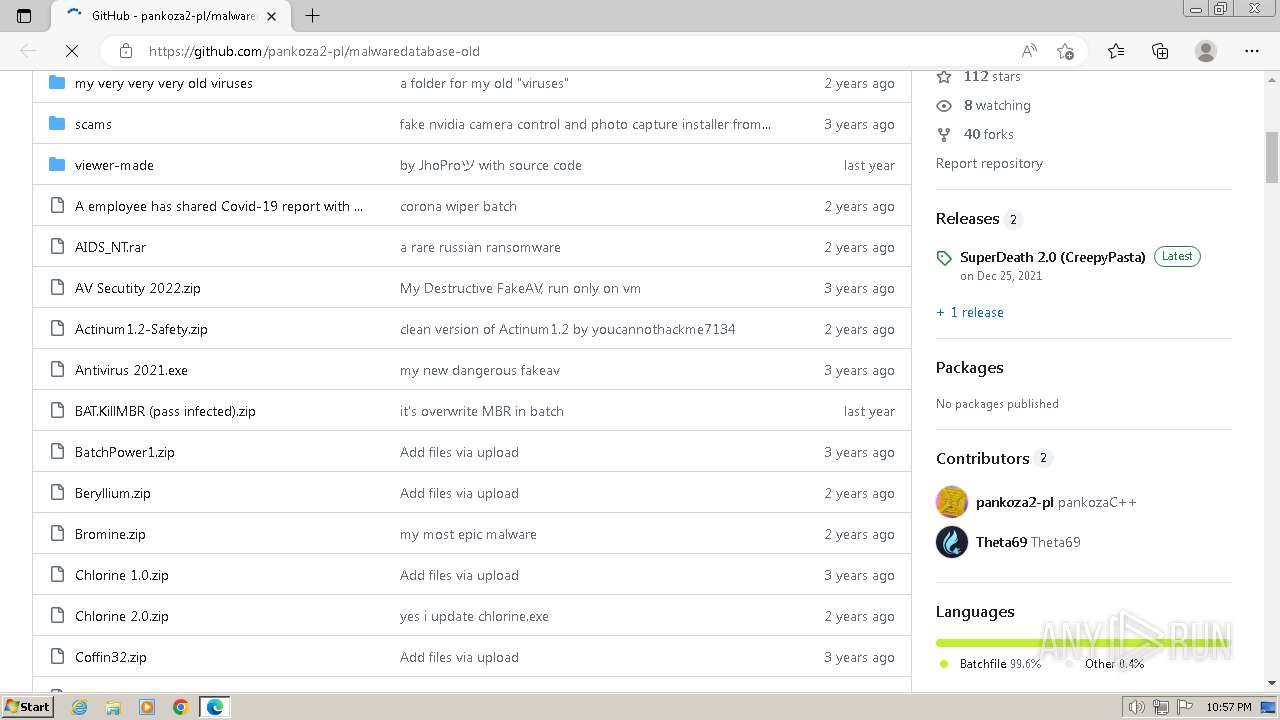Image resolution: width=1280 pixels, height=720 pixels.
Task: Open Chlorine 2.0.zip file
Action: coord(122,616)
